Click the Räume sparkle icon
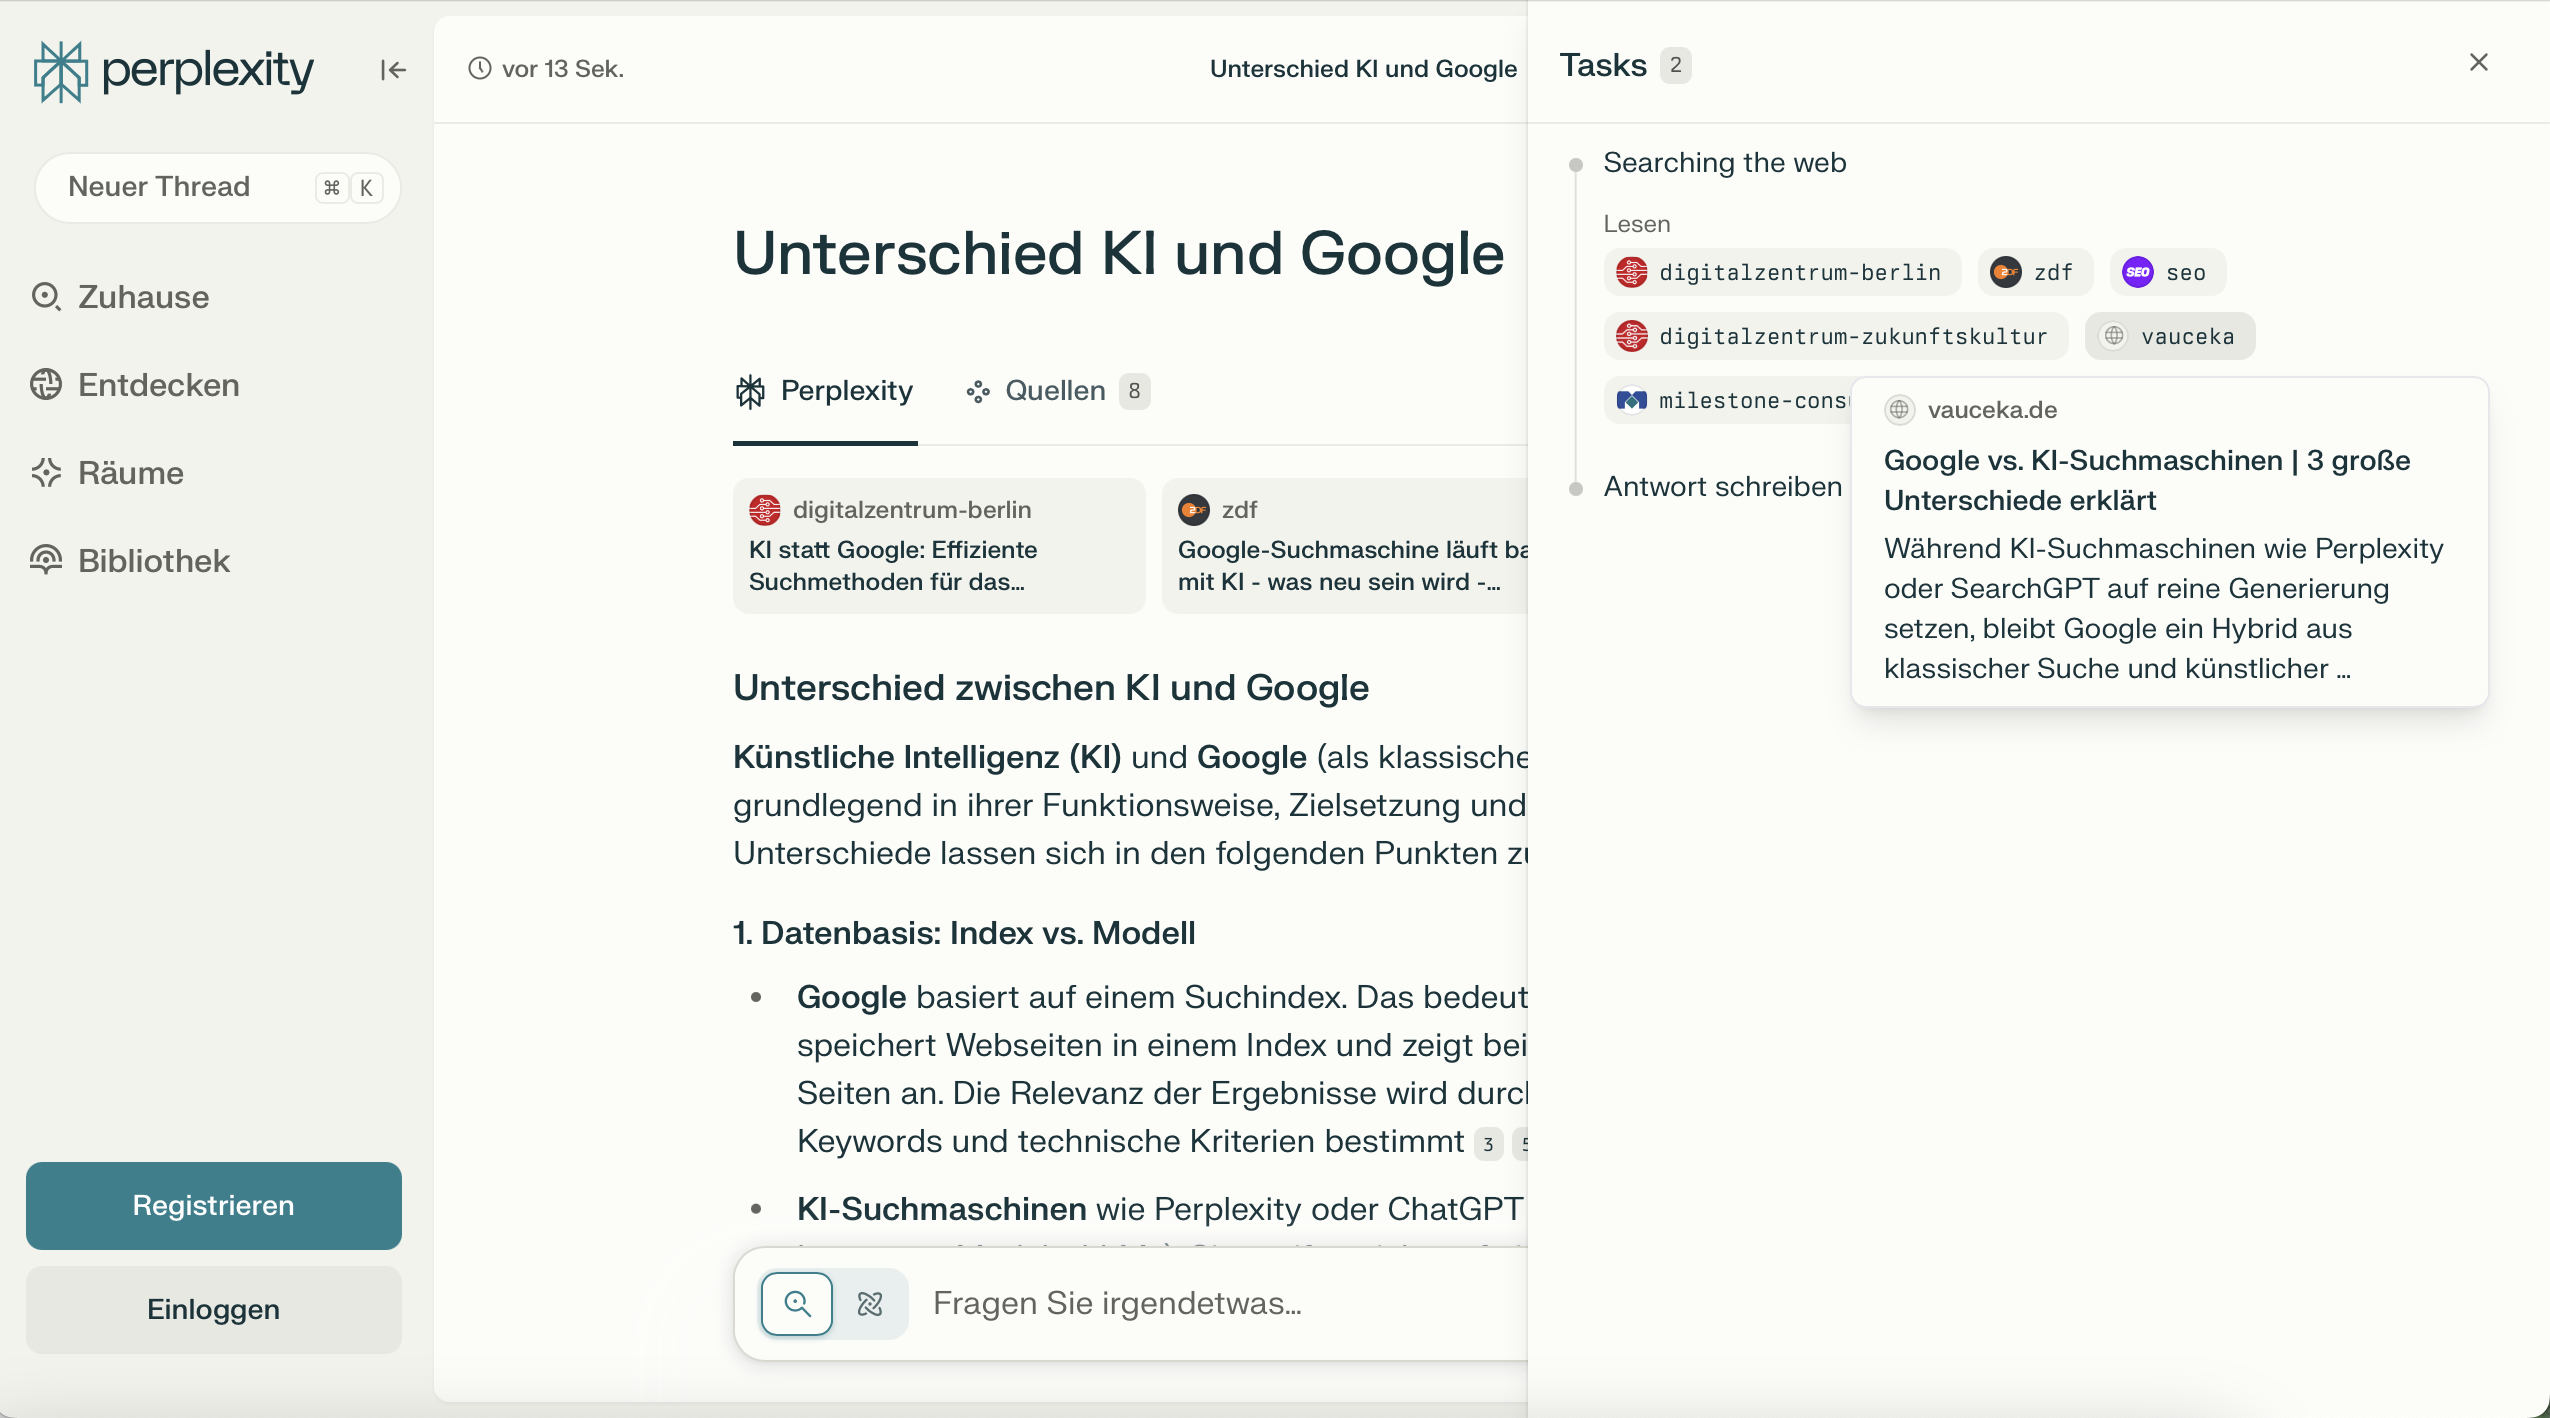The width and height of the screenshot is (2550, 1418). coord(46,473)
